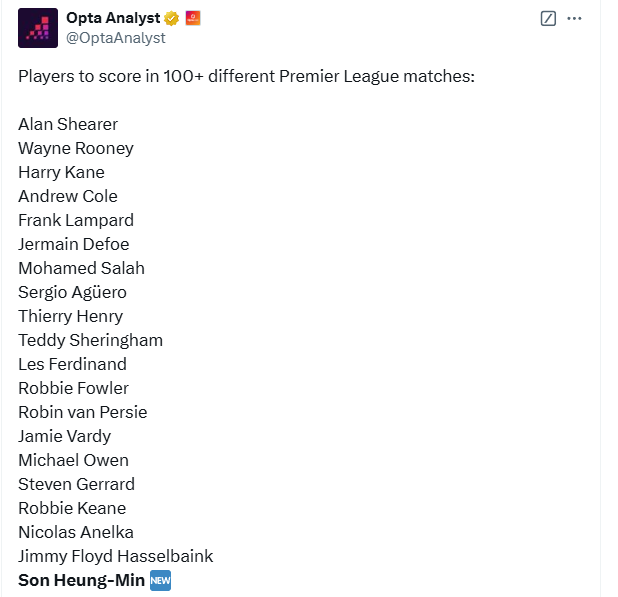Click on Sergio Agüero's name
The width and height of the screenshot is (618, 597).
(72, 292)
